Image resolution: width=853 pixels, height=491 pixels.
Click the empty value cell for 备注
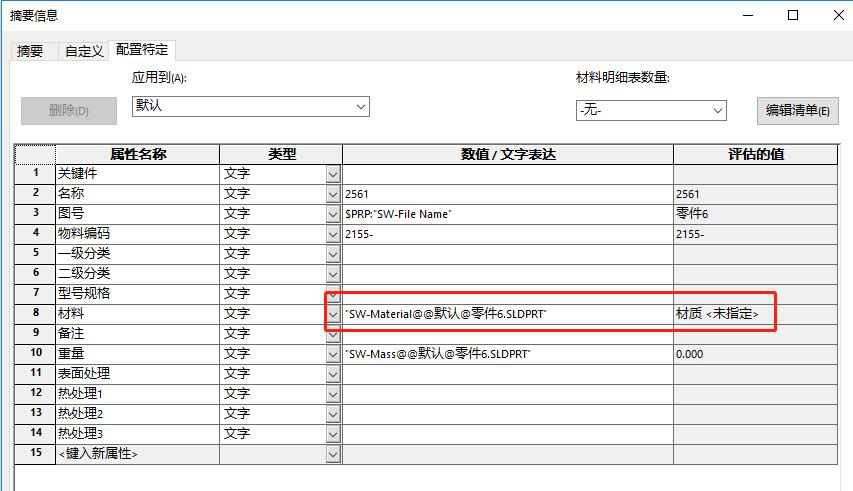click(507, 334)
